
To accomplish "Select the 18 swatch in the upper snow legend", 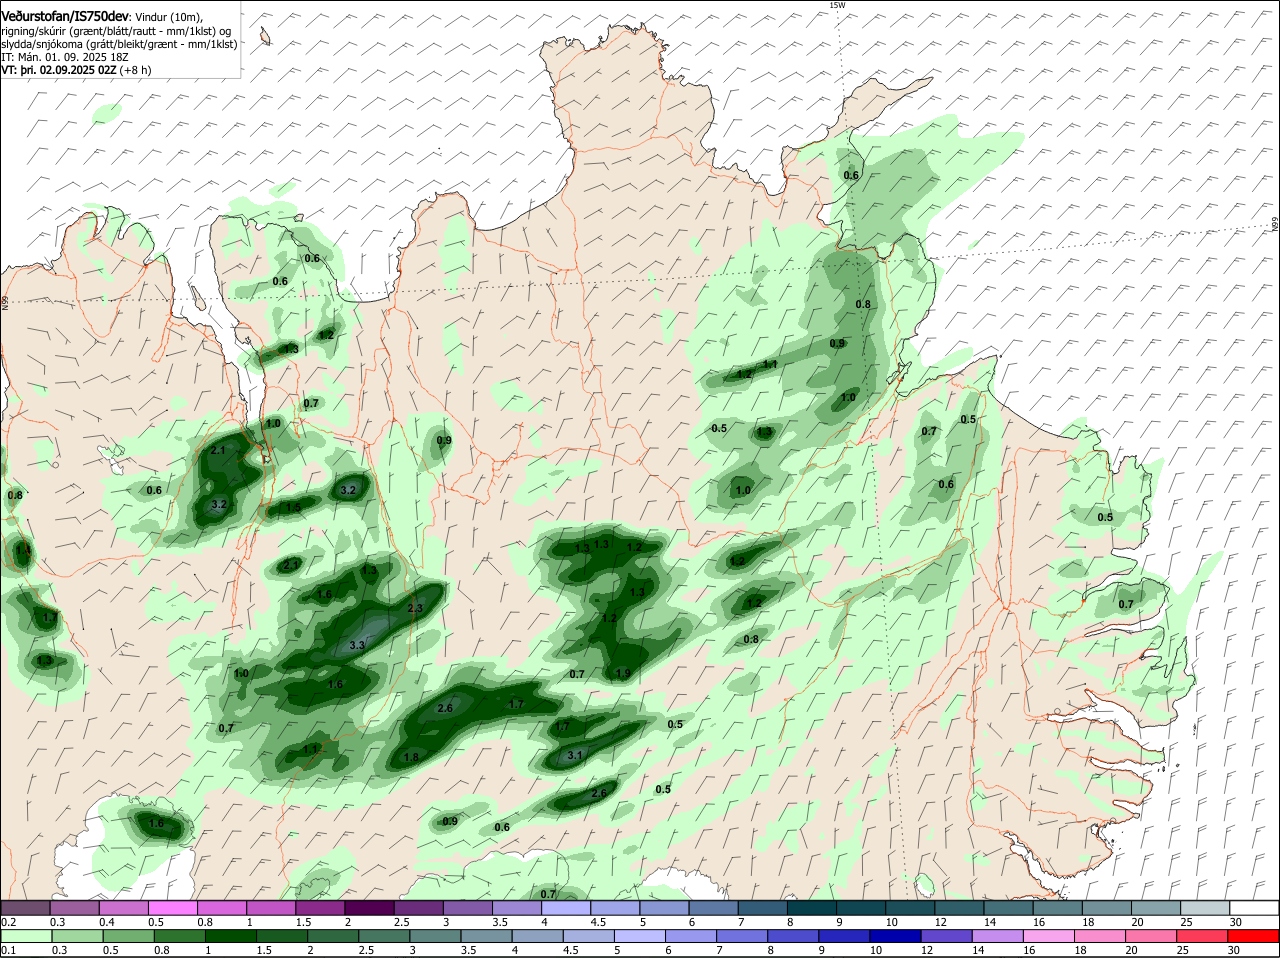I will coord(1106,908).
